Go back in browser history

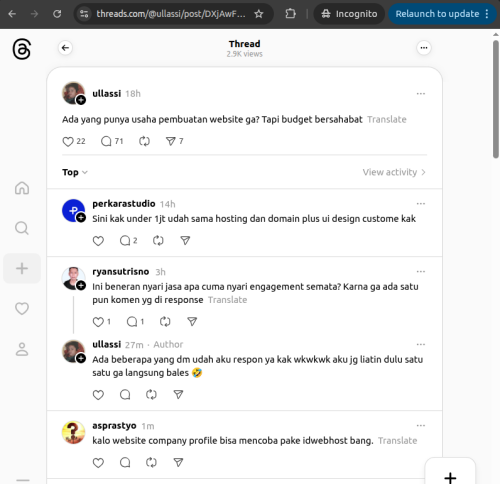12,14
